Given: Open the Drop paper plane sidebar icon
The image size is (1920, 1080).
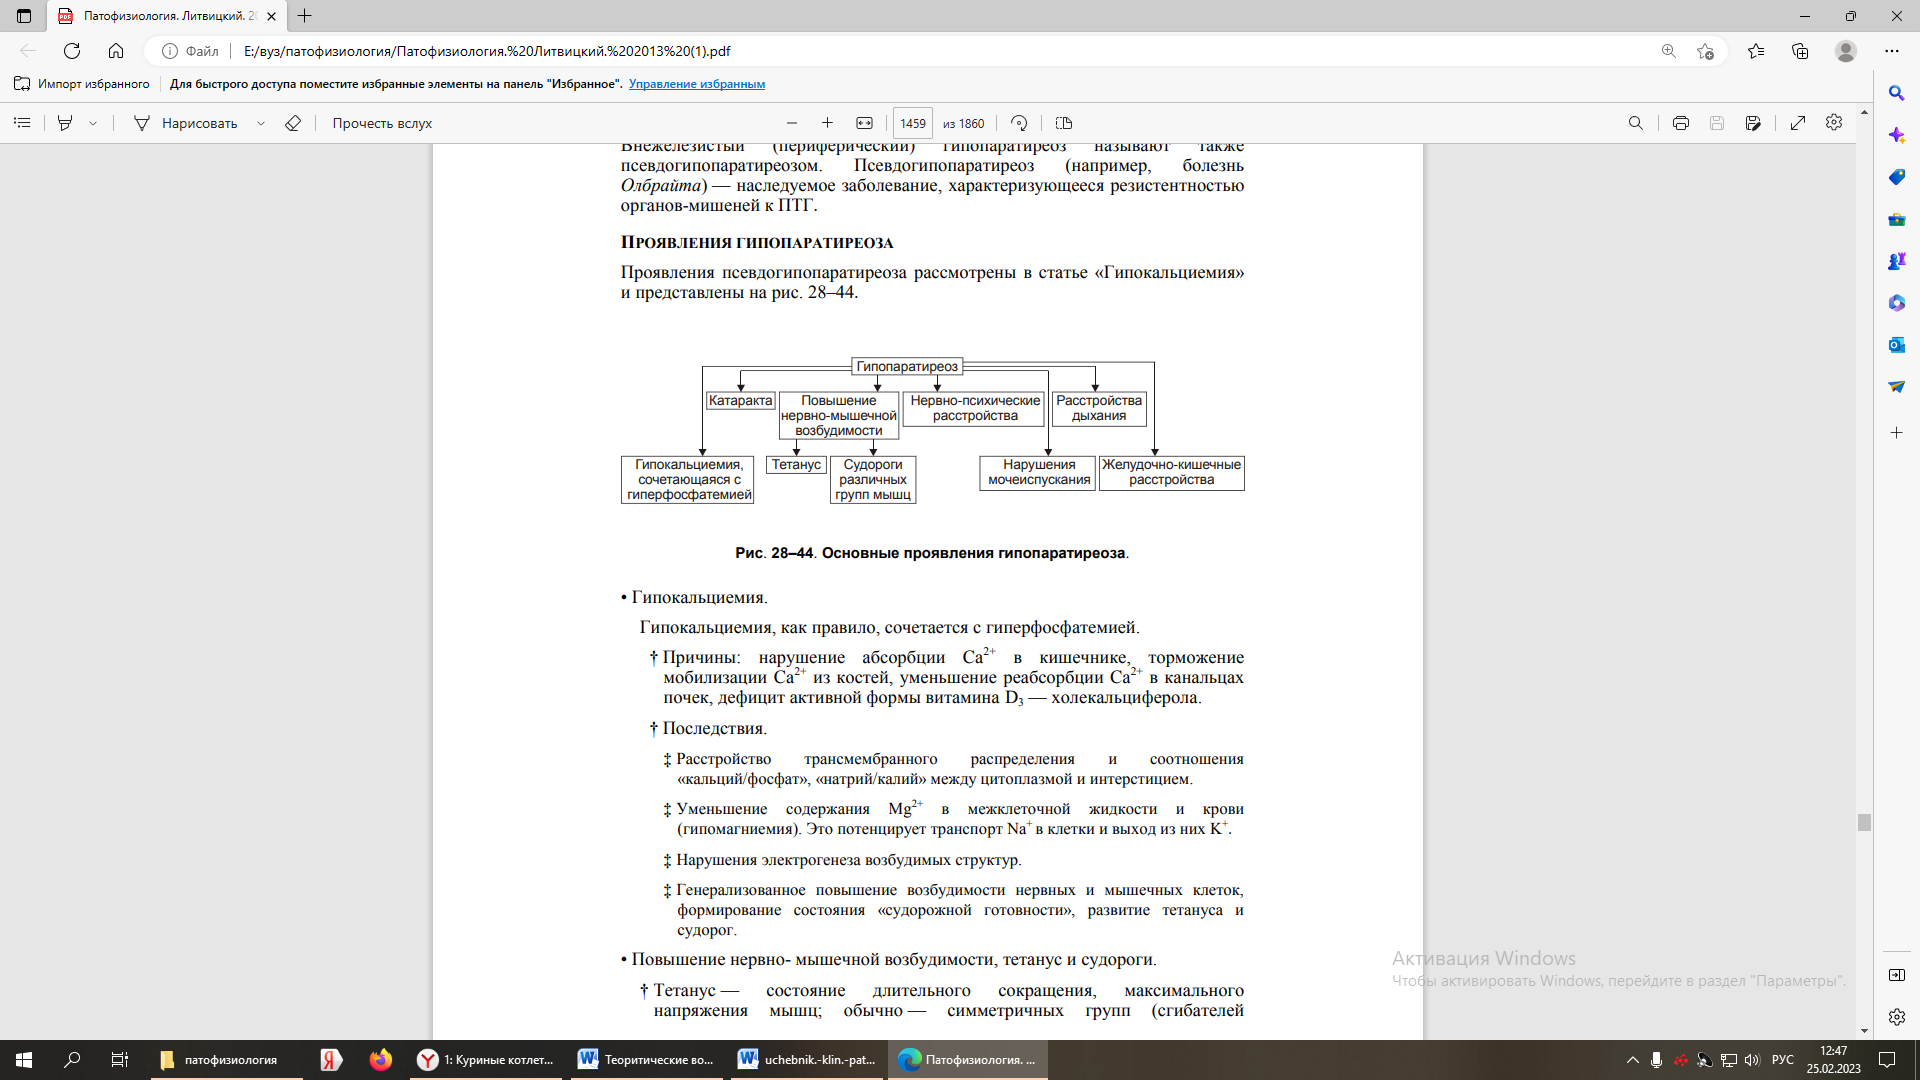Looking at the screenshot, I should click(1896, 387).
